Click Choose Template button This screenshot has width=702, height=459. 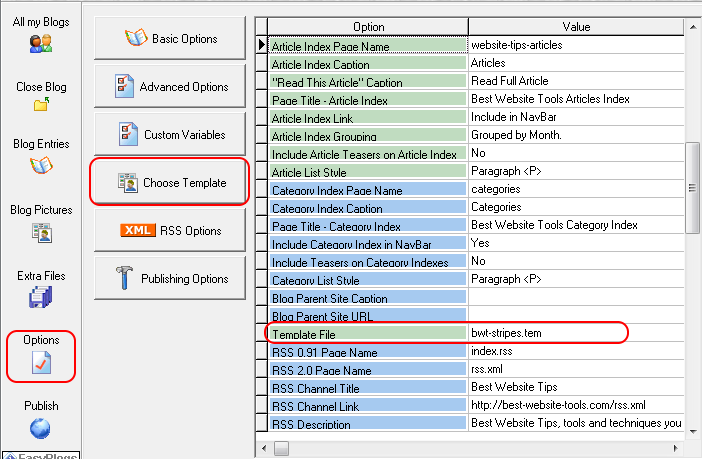click(x=169, y=183)
